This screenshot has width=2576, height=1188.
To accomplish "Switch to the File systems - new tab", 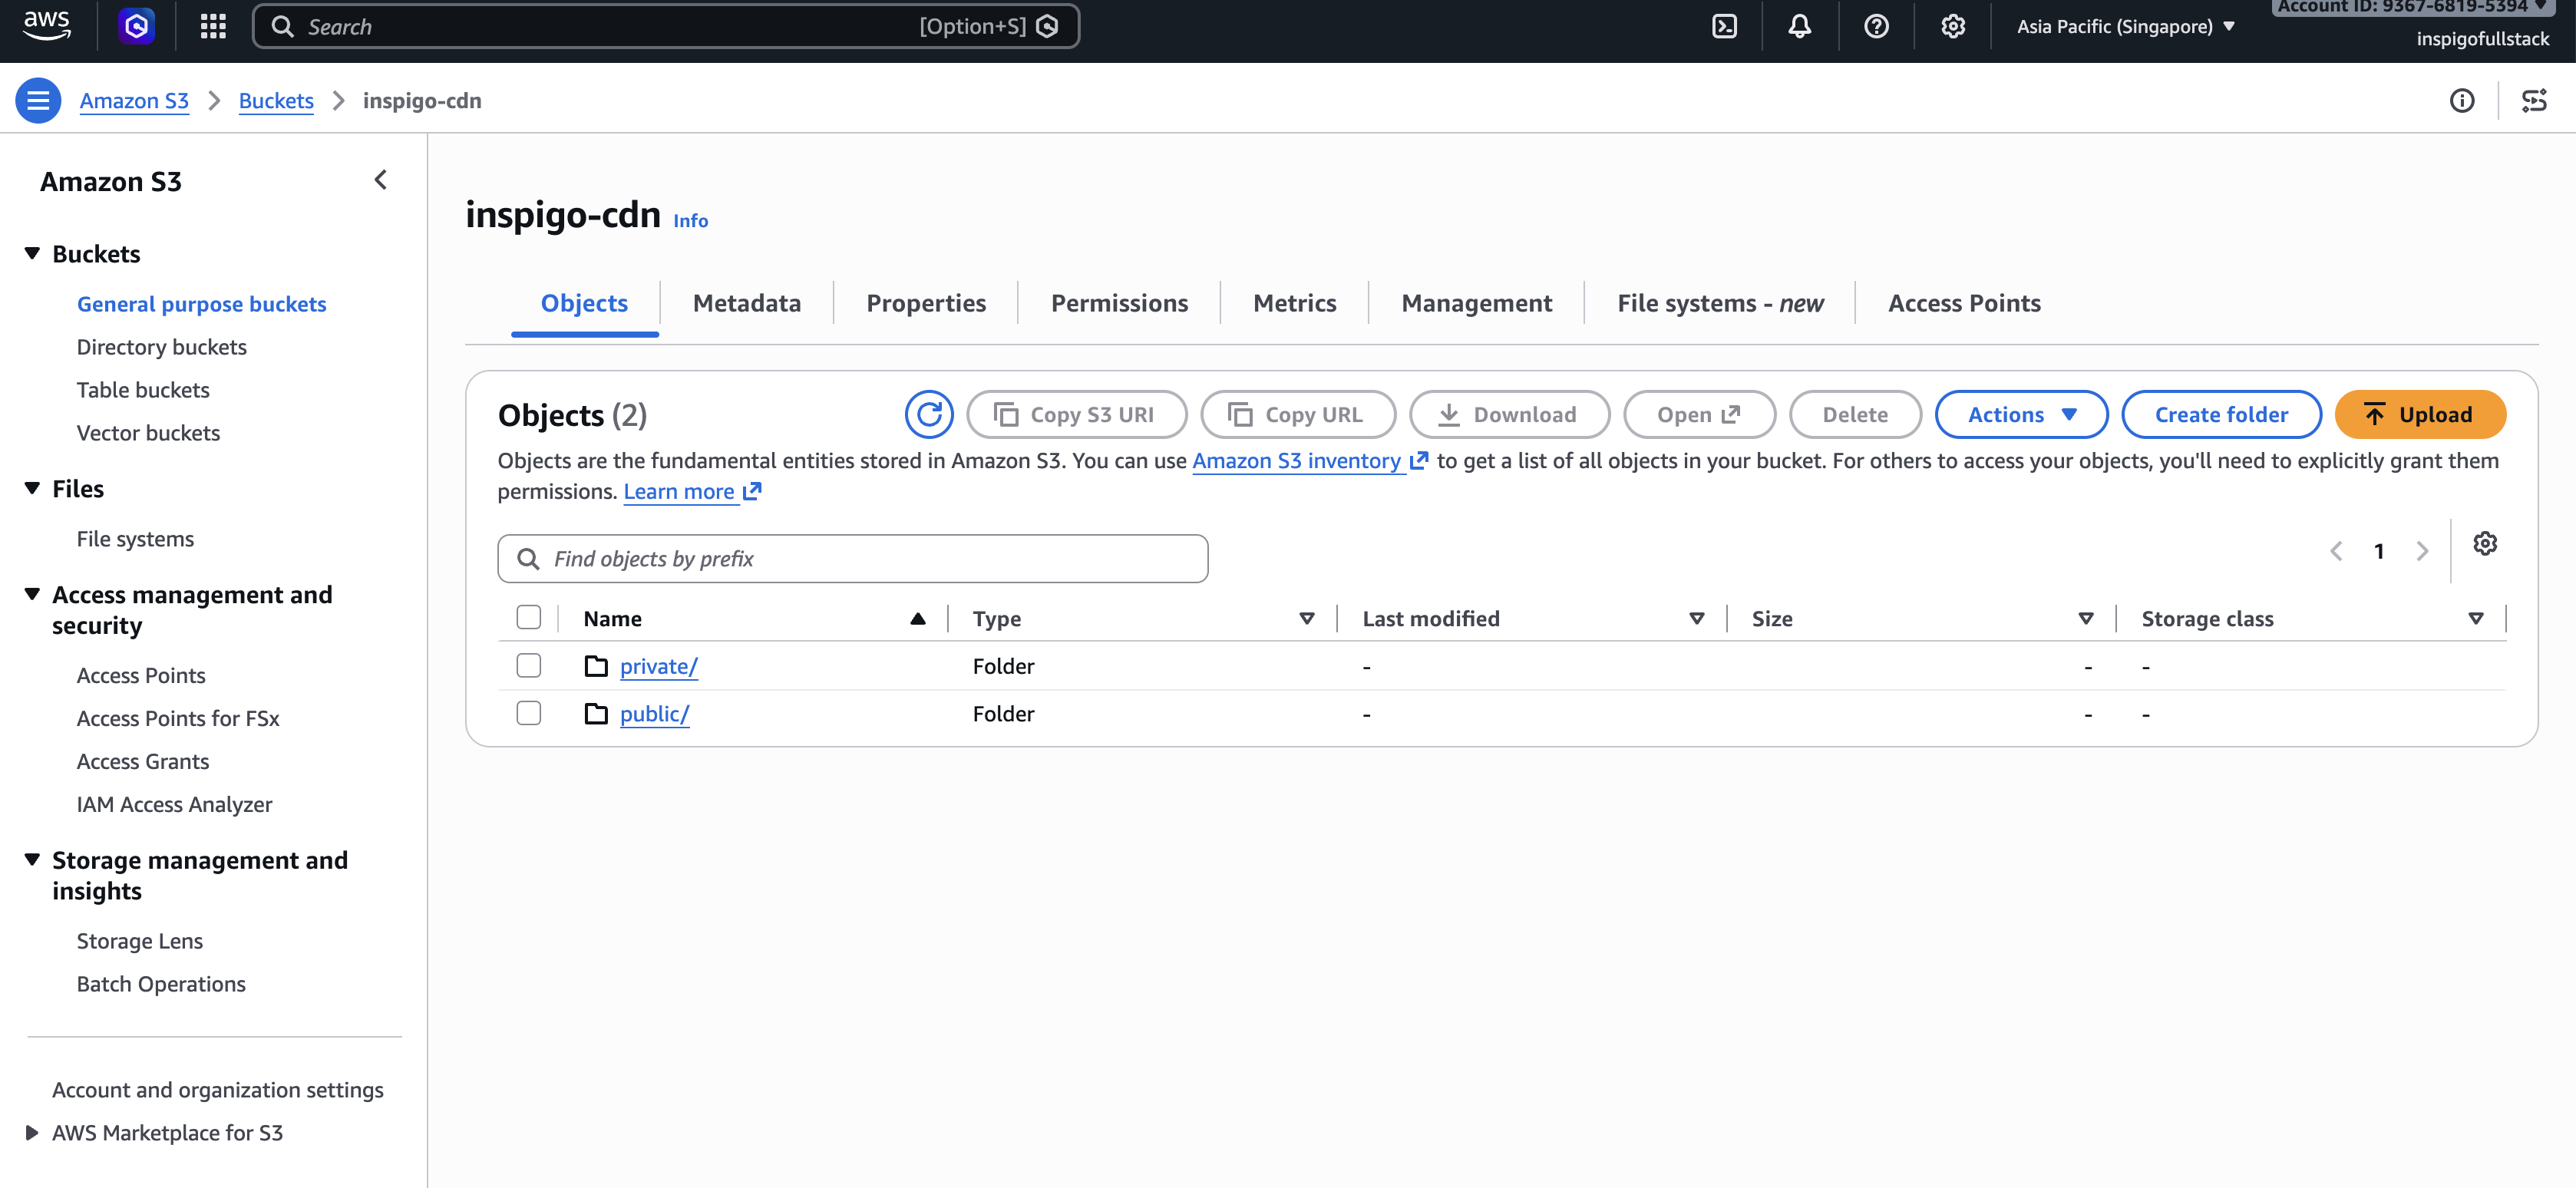I will pyautogui.click(x=1720, y=303).
